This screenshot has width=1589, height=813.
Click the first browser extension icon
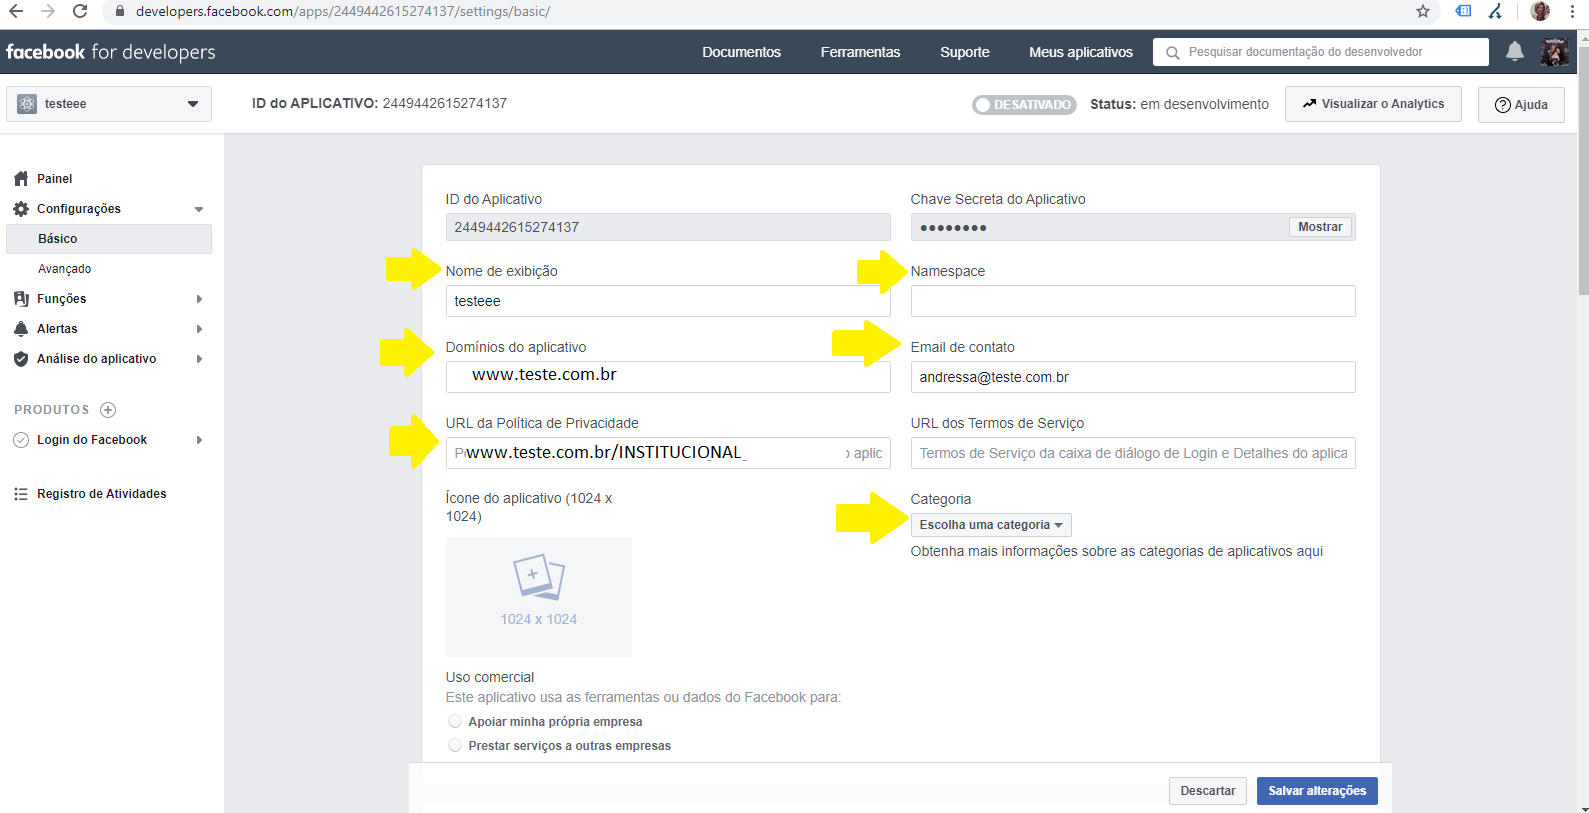pyautogui.click(x=1463, y=11)
